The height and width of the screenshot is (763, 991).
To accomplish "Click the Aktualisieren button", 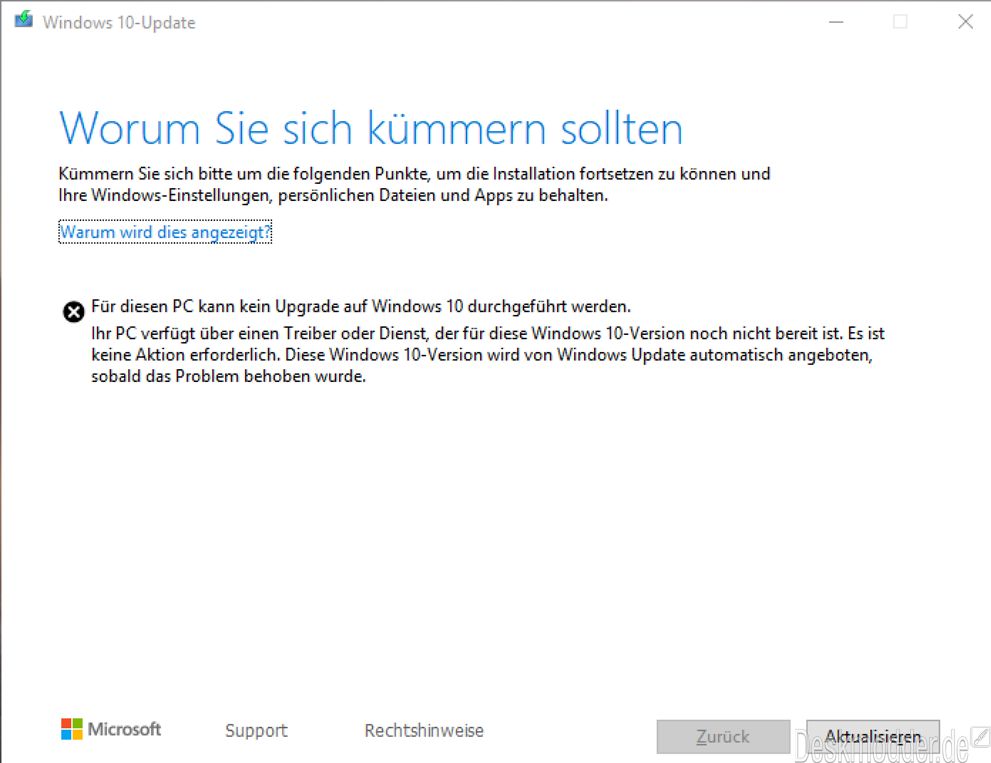I will click(x=873, y=736).
